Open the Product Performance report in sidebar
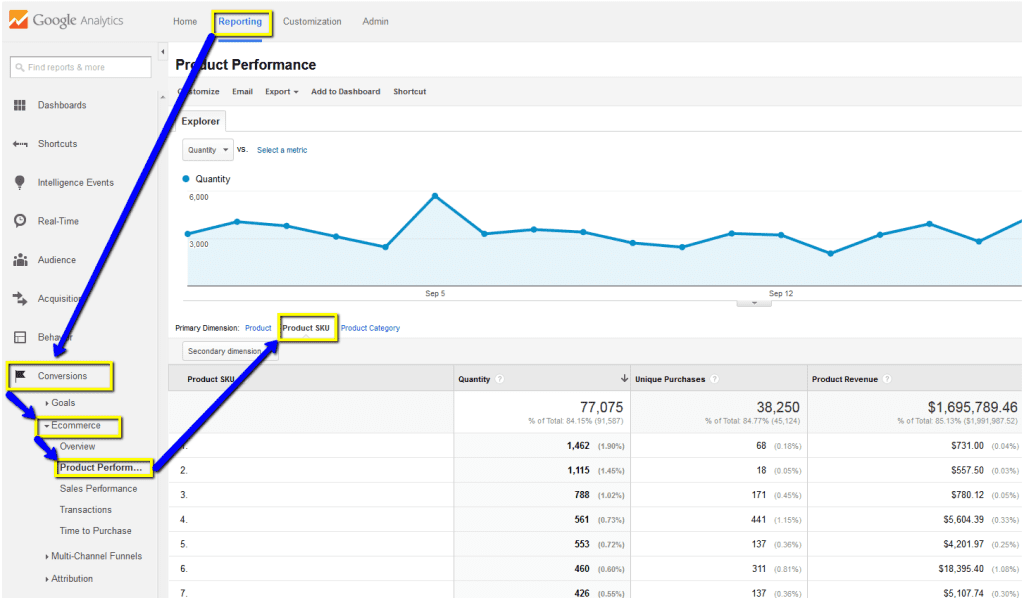Viewport: 1024px width, 598px height. click(101, 467)
